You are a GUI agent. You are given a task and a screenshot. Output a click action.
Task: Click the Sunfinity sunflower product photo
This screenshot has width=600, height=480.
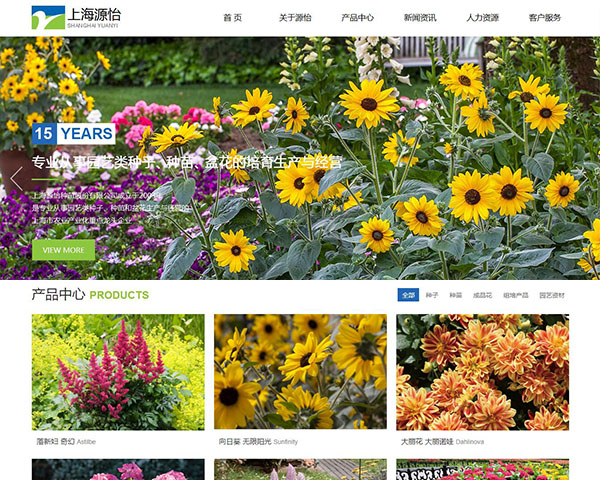point(300,372)
